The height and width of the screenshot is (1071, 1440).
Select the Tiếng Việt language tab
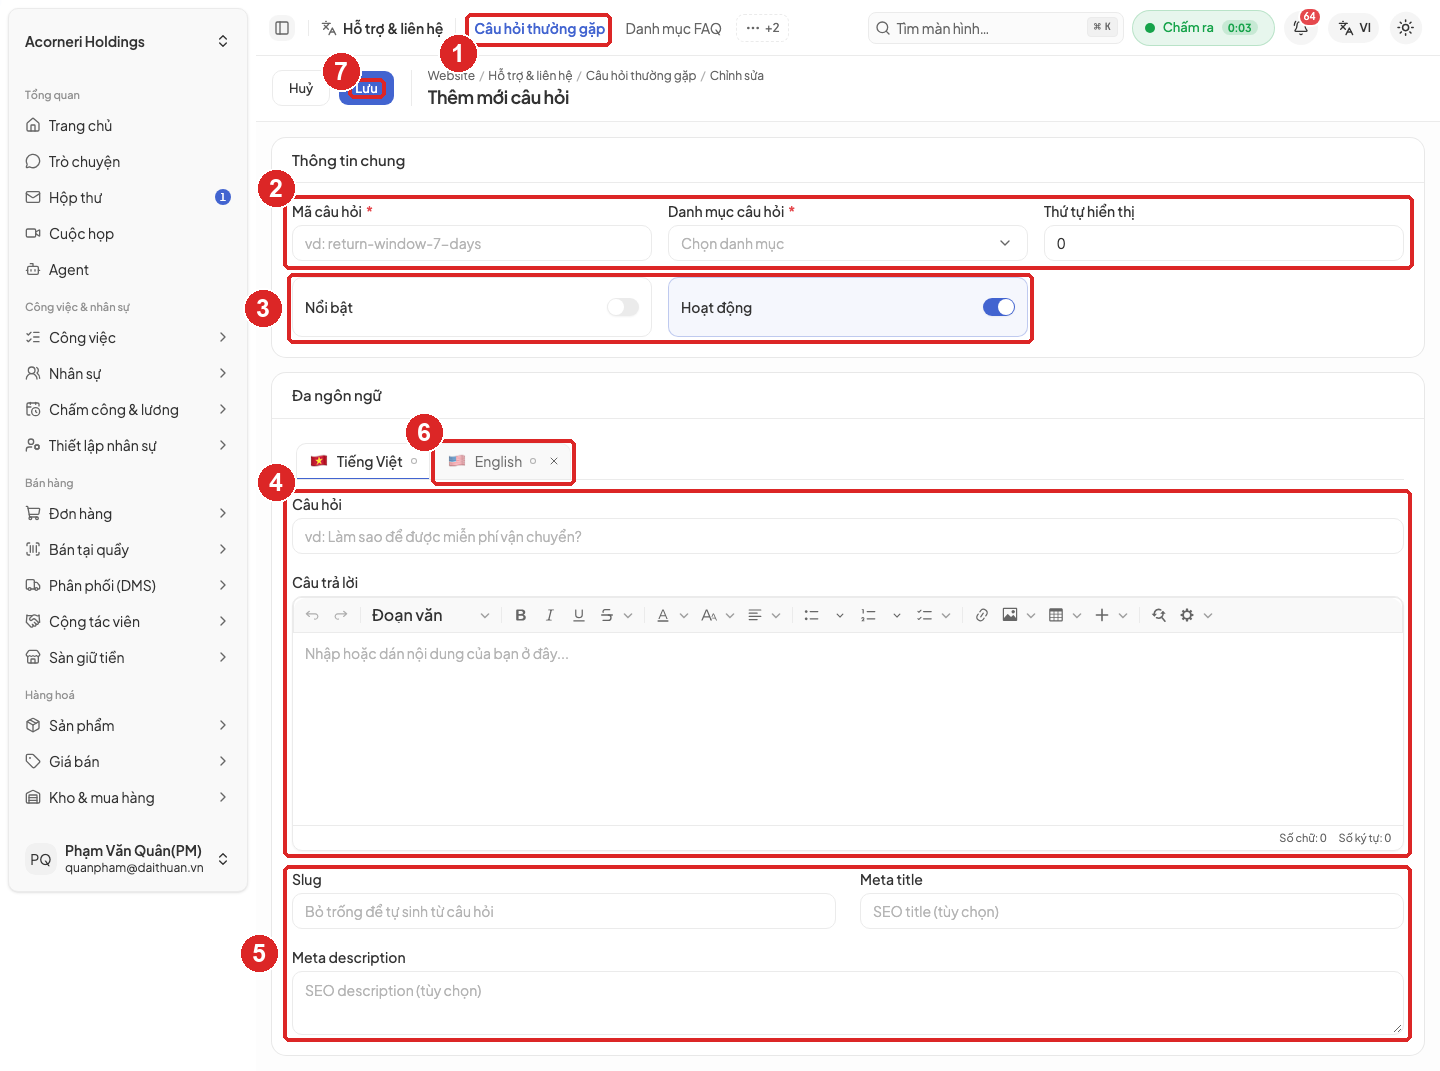tap(363, 461)
